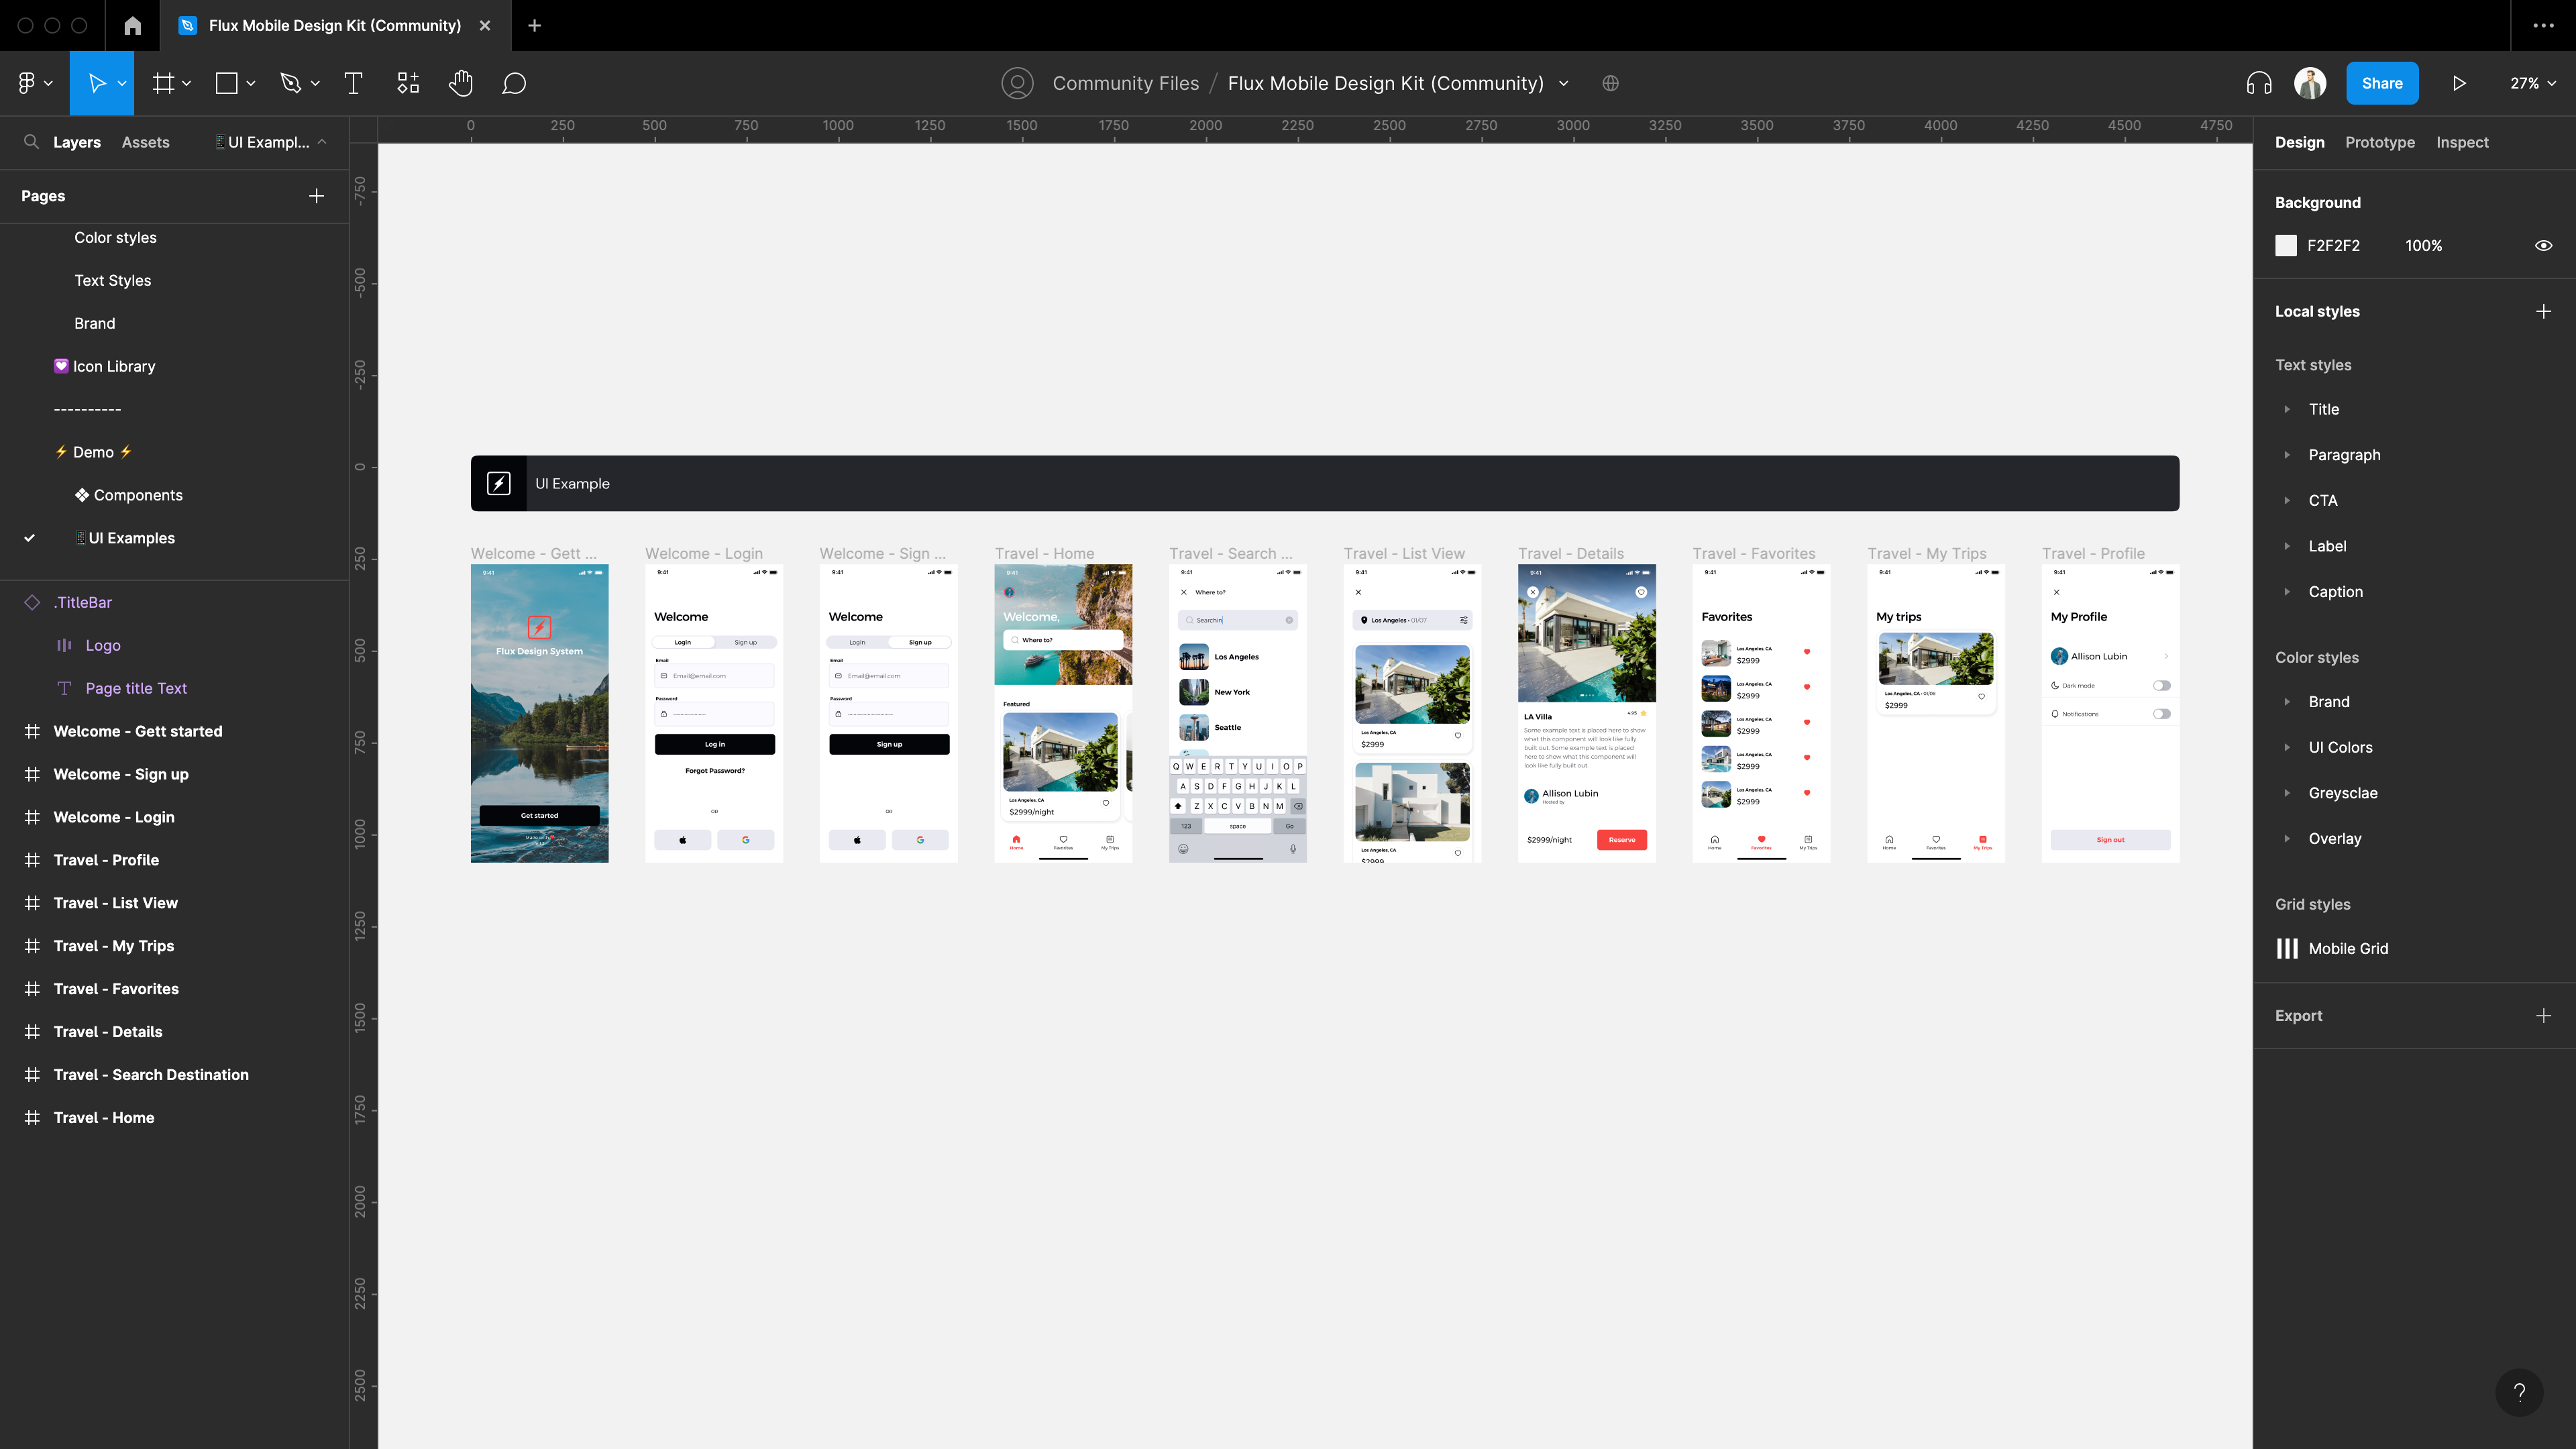The height and width of the screenshot is (1449, 2576).
Task: Click the search icon in Layers panel
Action: tap(31, 142)
